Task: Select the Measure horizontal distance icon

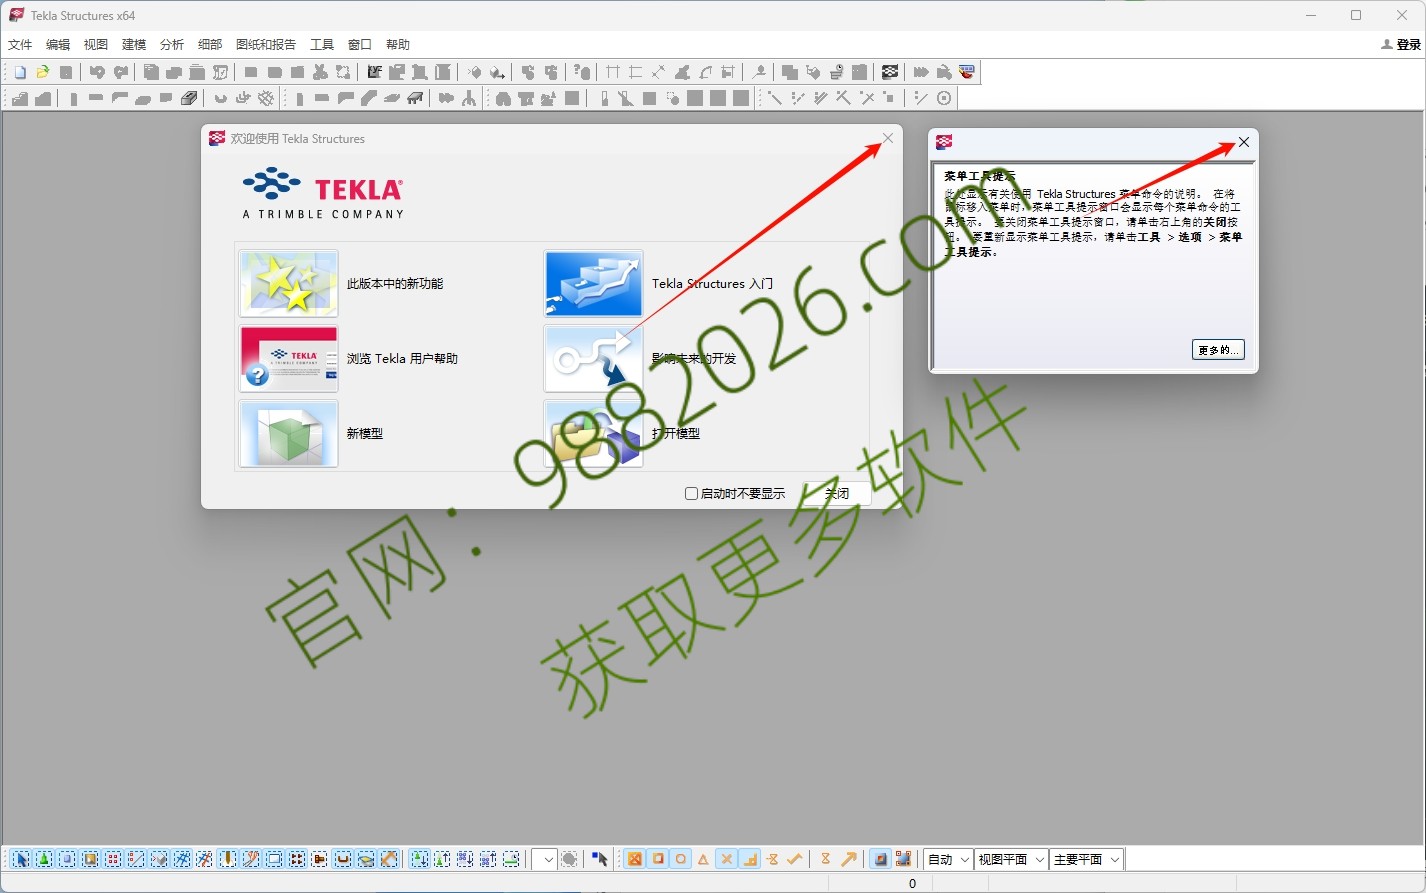Action: [612, 72]
